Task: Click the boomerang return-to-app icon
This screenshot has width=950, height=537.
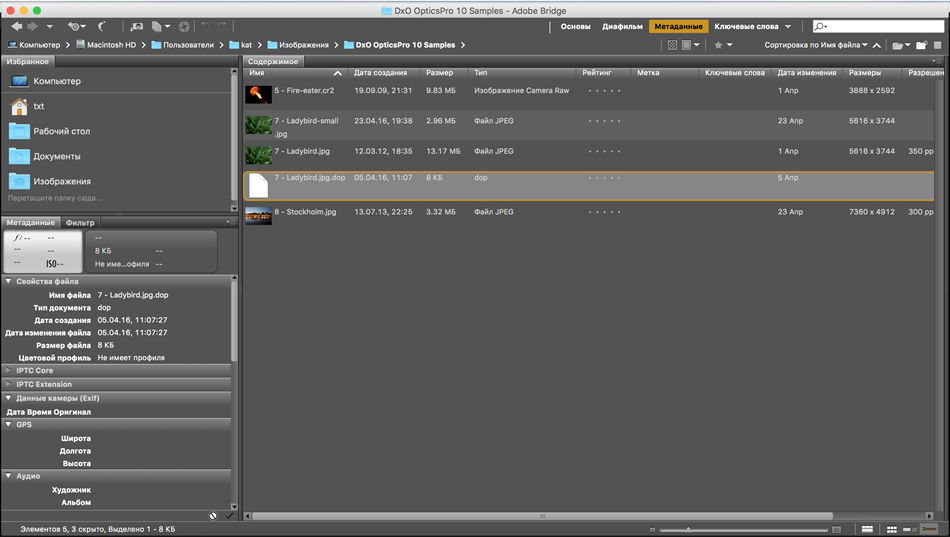Action: (x=102, y=26)
